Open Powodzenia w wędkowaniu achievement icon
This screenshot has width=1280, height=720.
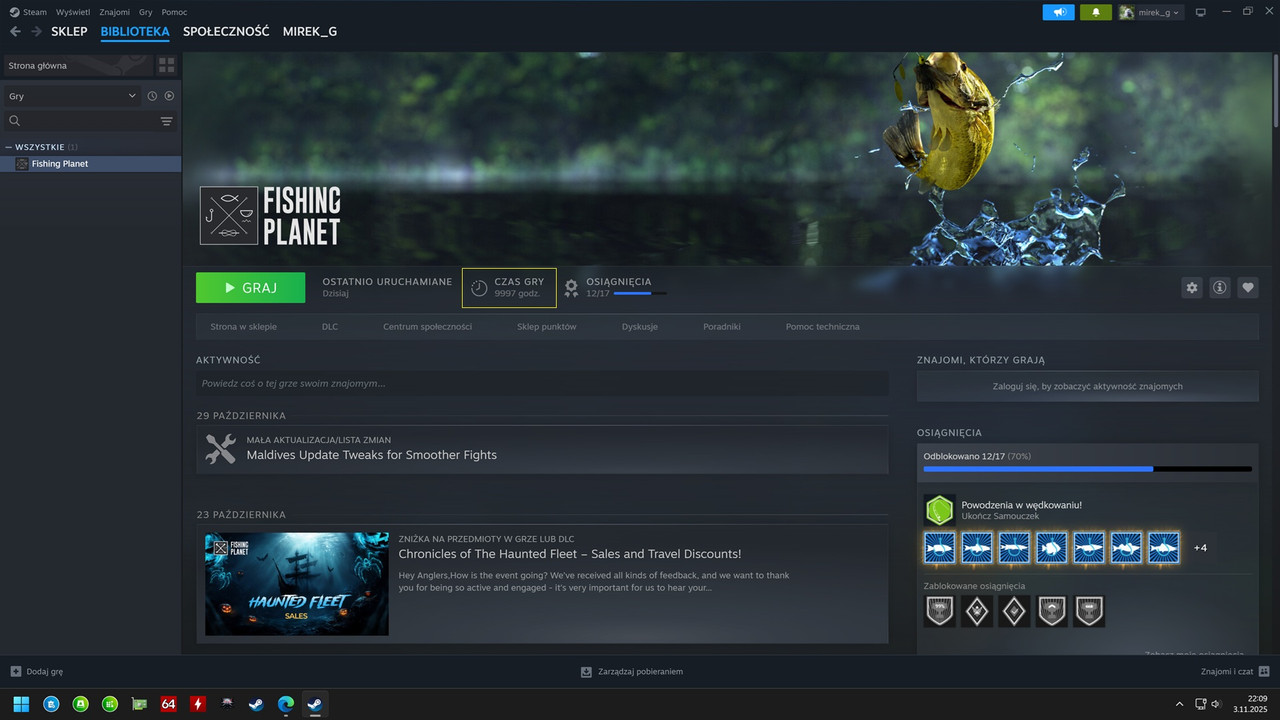click(939, 510)
